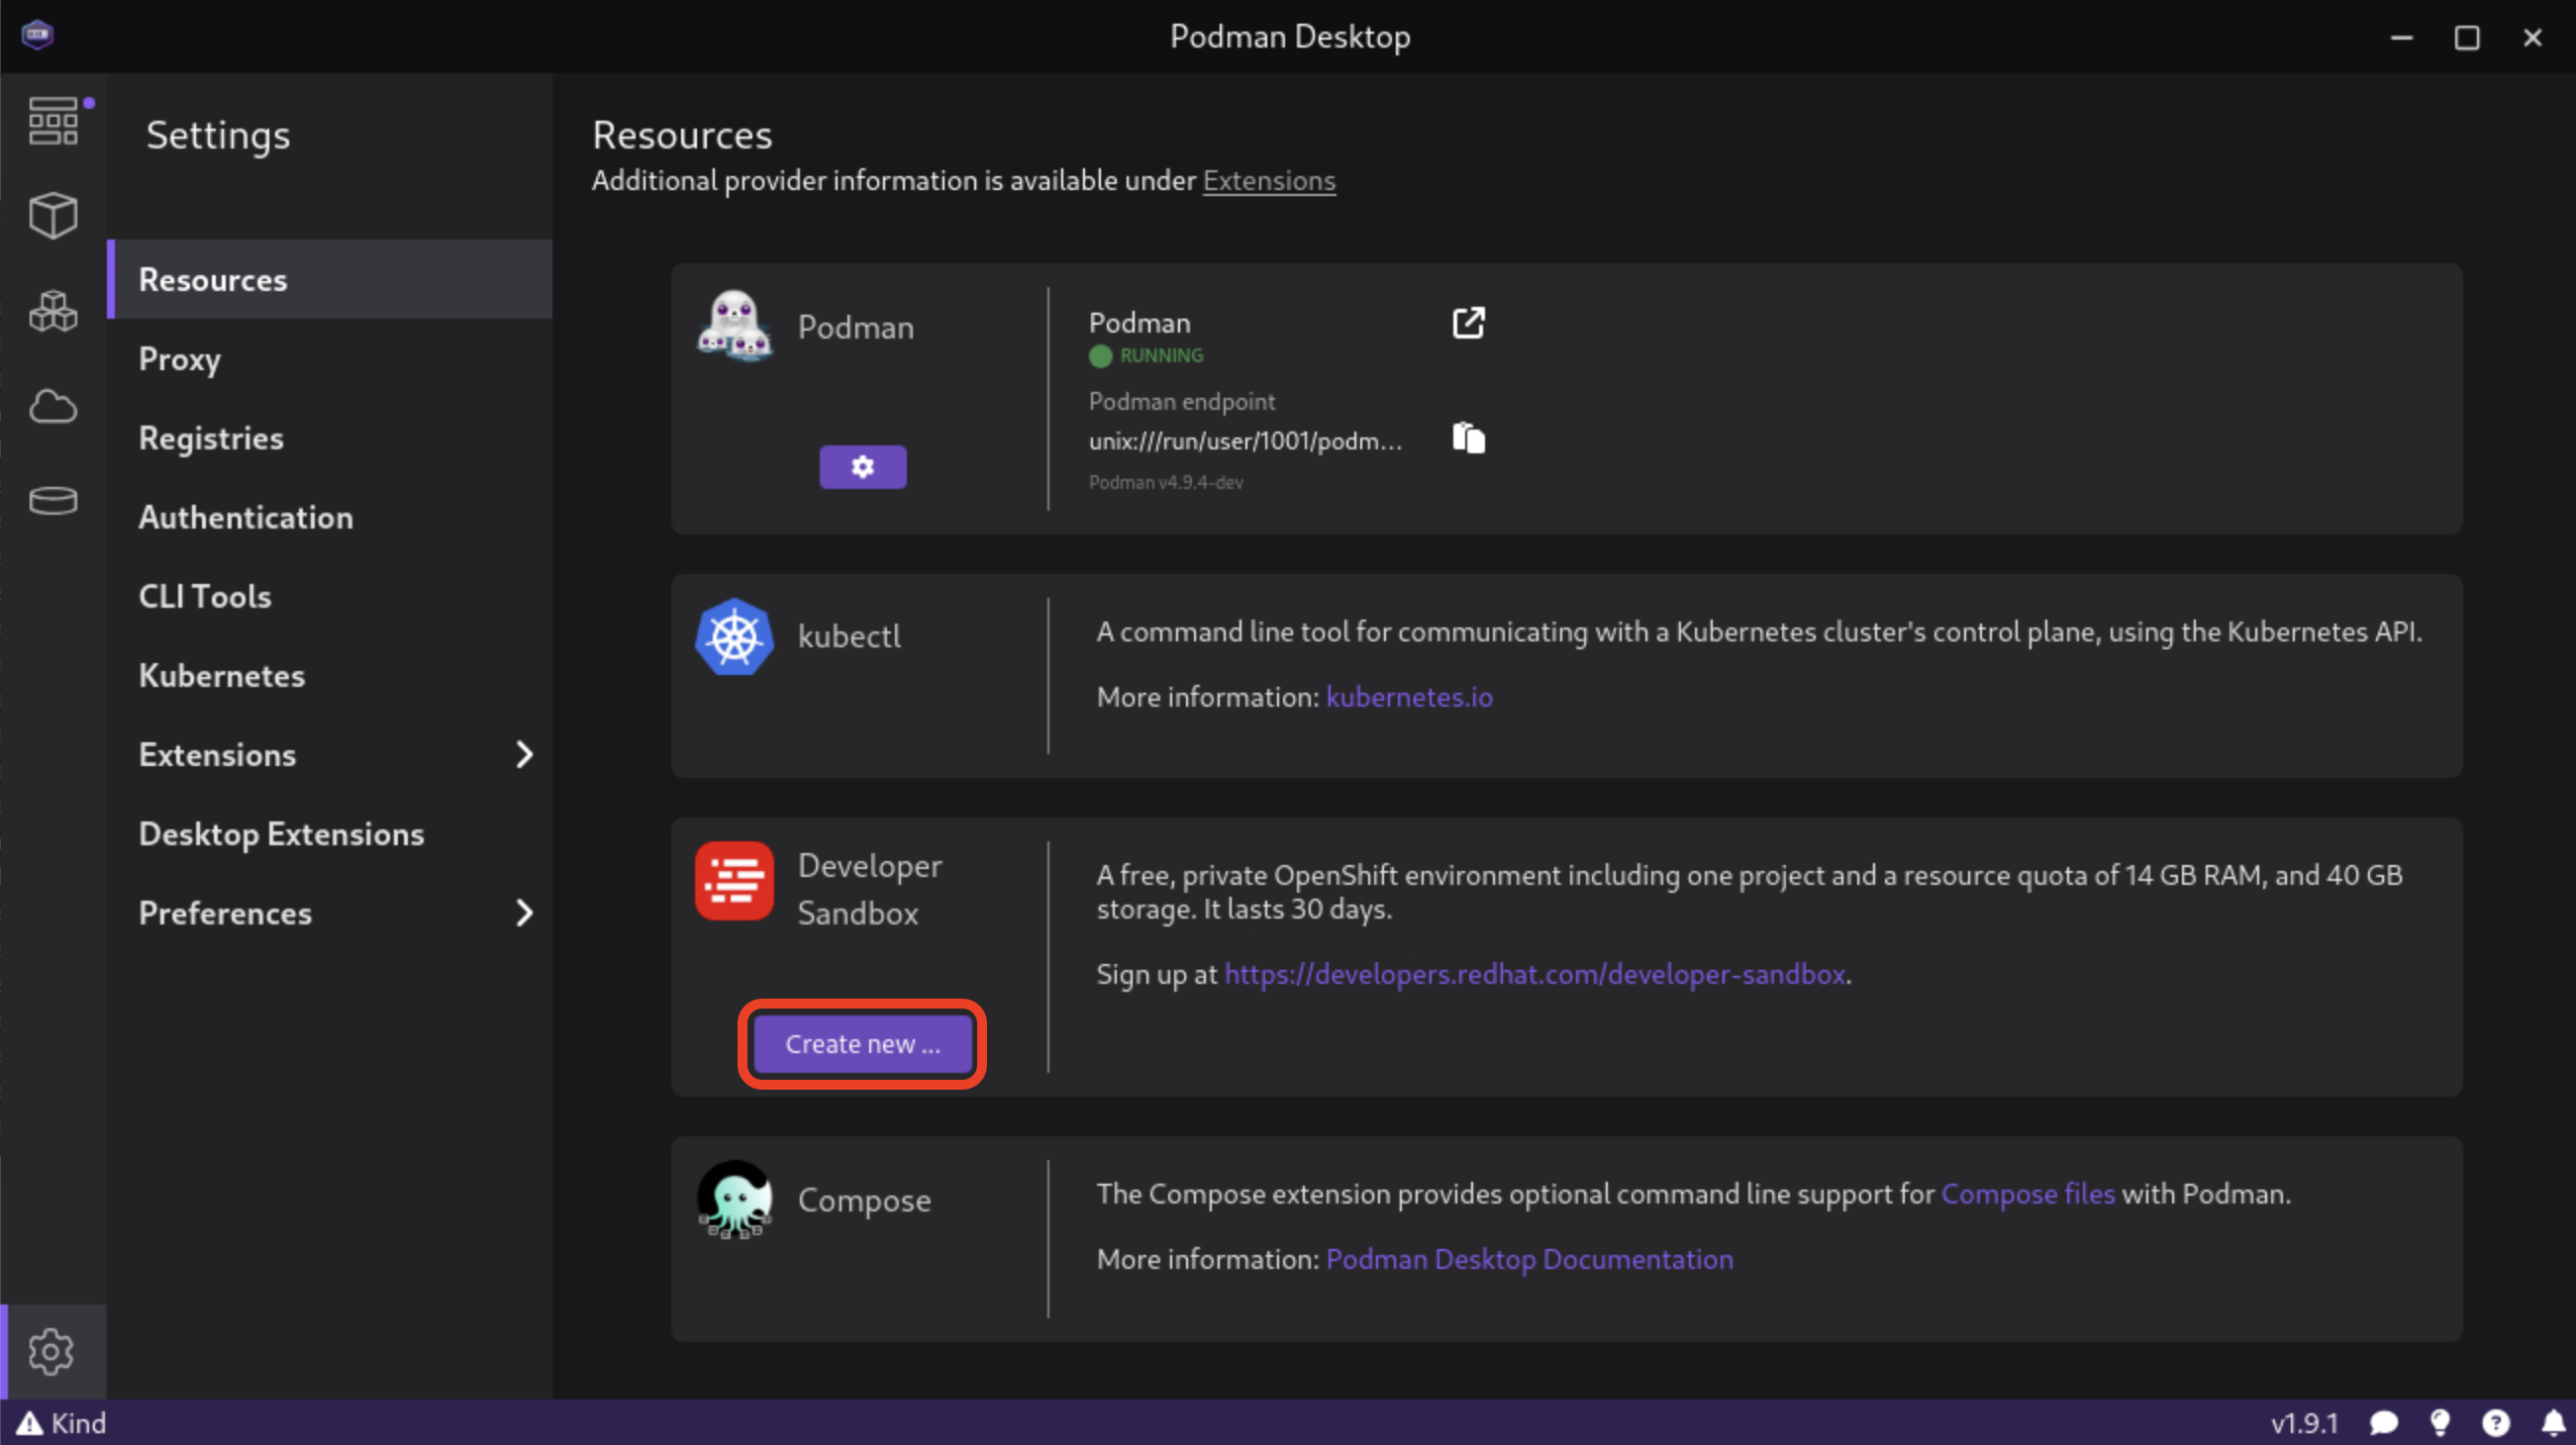
Task: Select Resources in the settings menu
Action: click(330, 279)
